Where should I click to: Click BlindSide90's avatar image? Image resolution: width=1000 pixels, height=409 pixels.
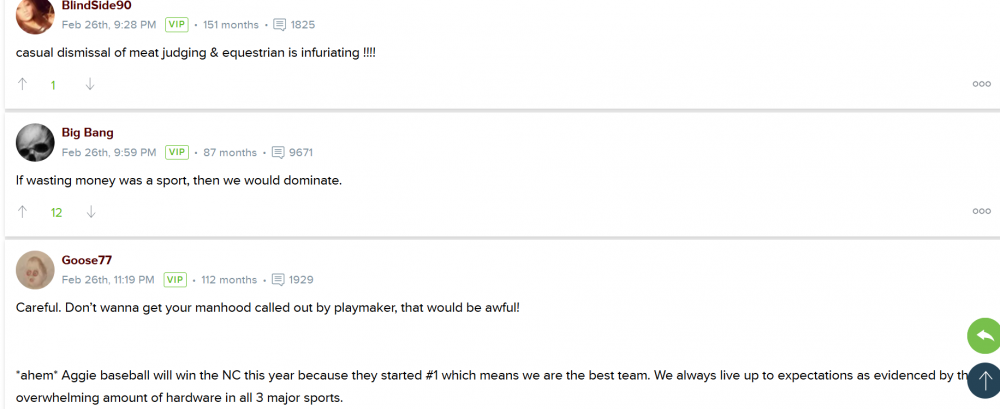click(x=35, y=14)
